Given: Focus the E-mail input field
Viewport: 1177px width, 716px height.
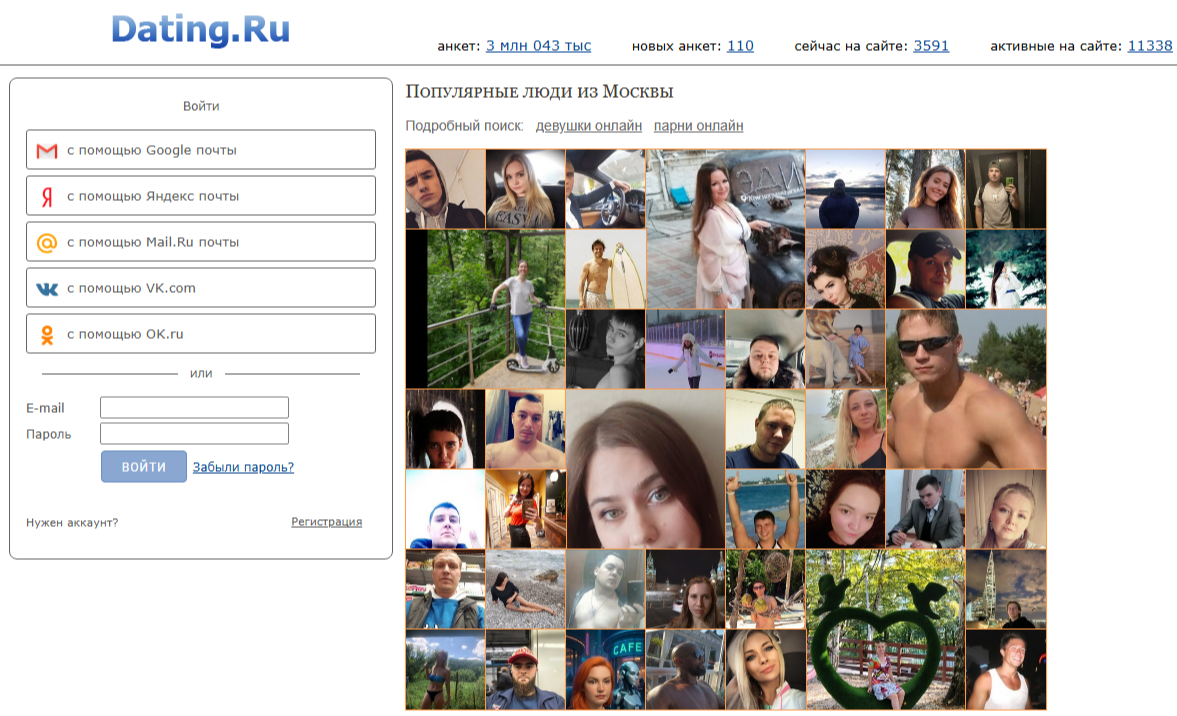Looking at the screenshot, I should 194,408.
